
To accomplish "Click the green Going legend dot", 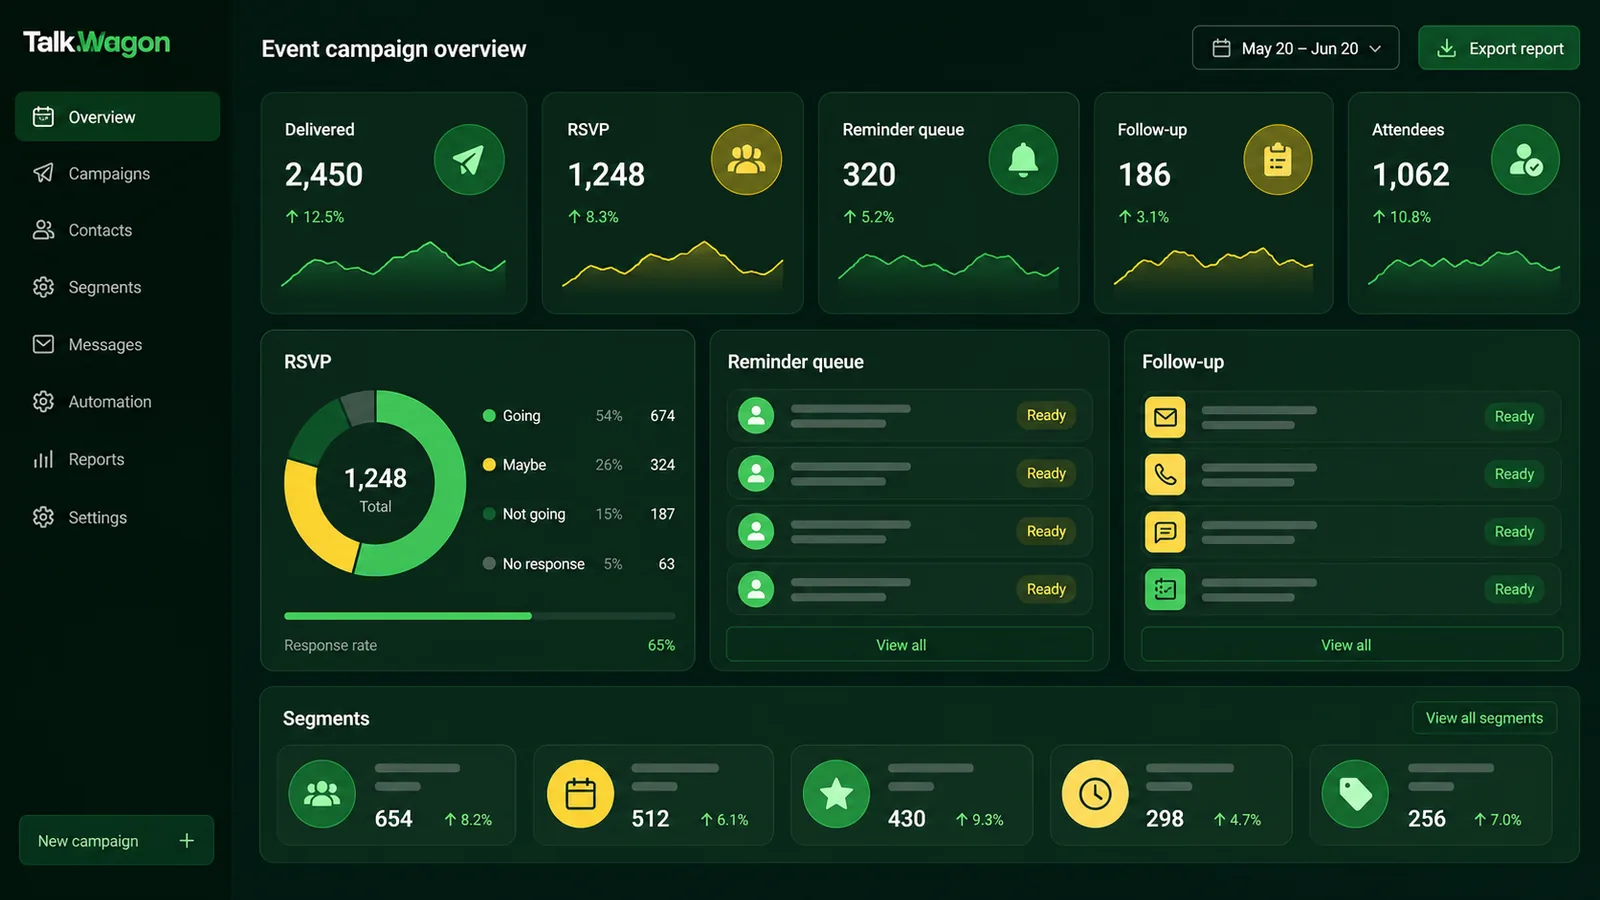I will [489, 416].
